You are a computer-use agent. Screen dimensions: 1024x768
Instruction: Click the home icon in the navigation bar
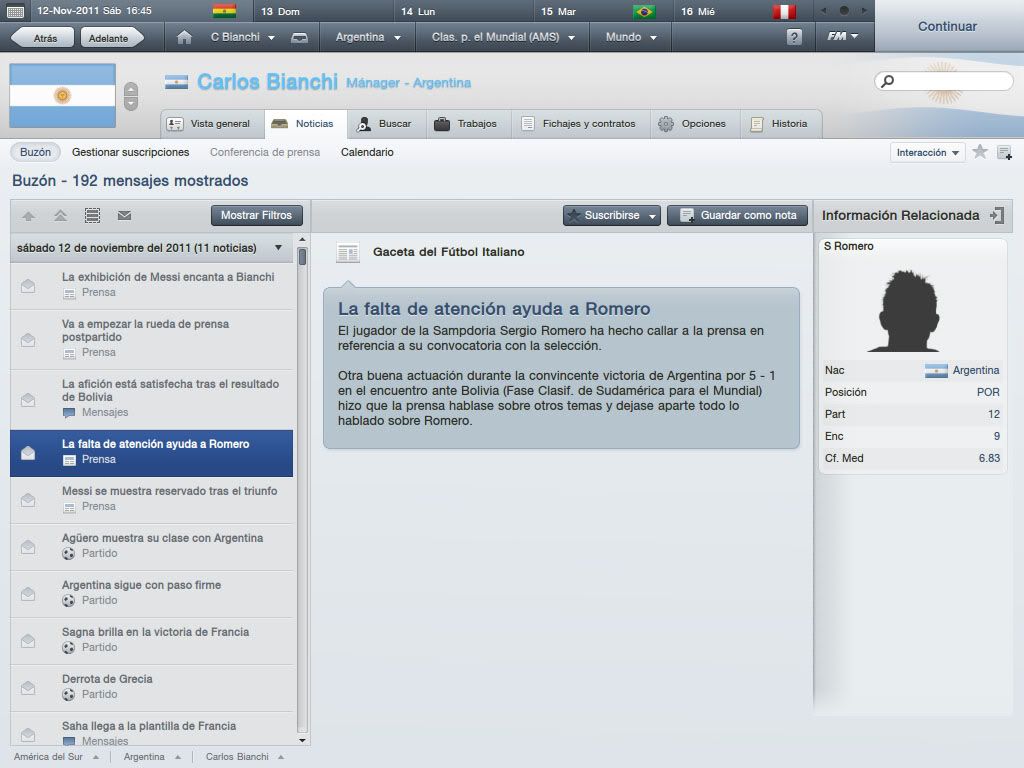[x=184, y=37]
